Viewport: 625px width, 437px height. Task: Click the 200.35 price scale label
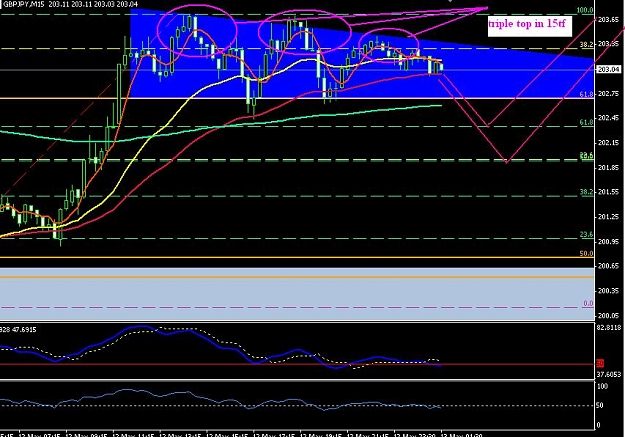pyautogui.click(x=609, y=291)
